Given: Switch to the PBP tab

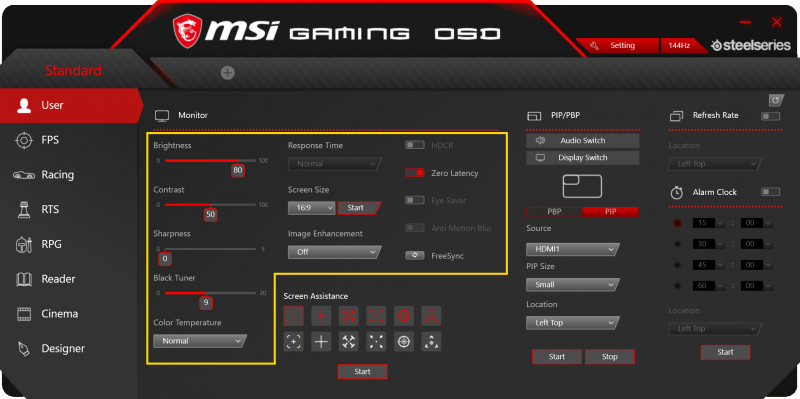Looking at the screenshot, I should [554, 212].
